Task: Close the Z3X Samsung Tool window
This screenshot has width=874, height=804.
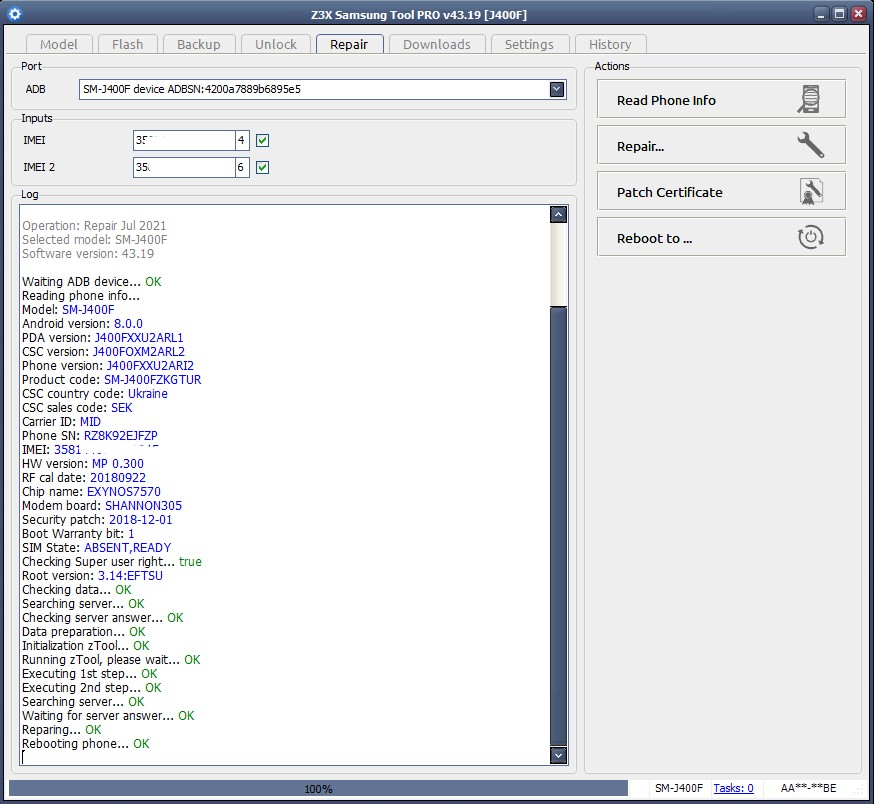Action: (x=858, y=14)
